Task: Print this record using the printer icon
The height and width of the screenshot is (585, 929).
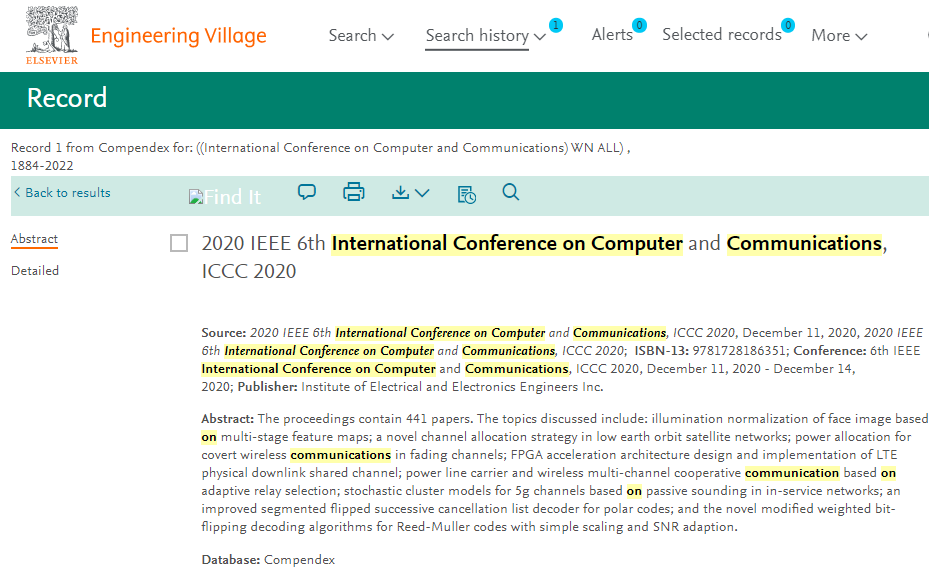Action: coord(353,192)
